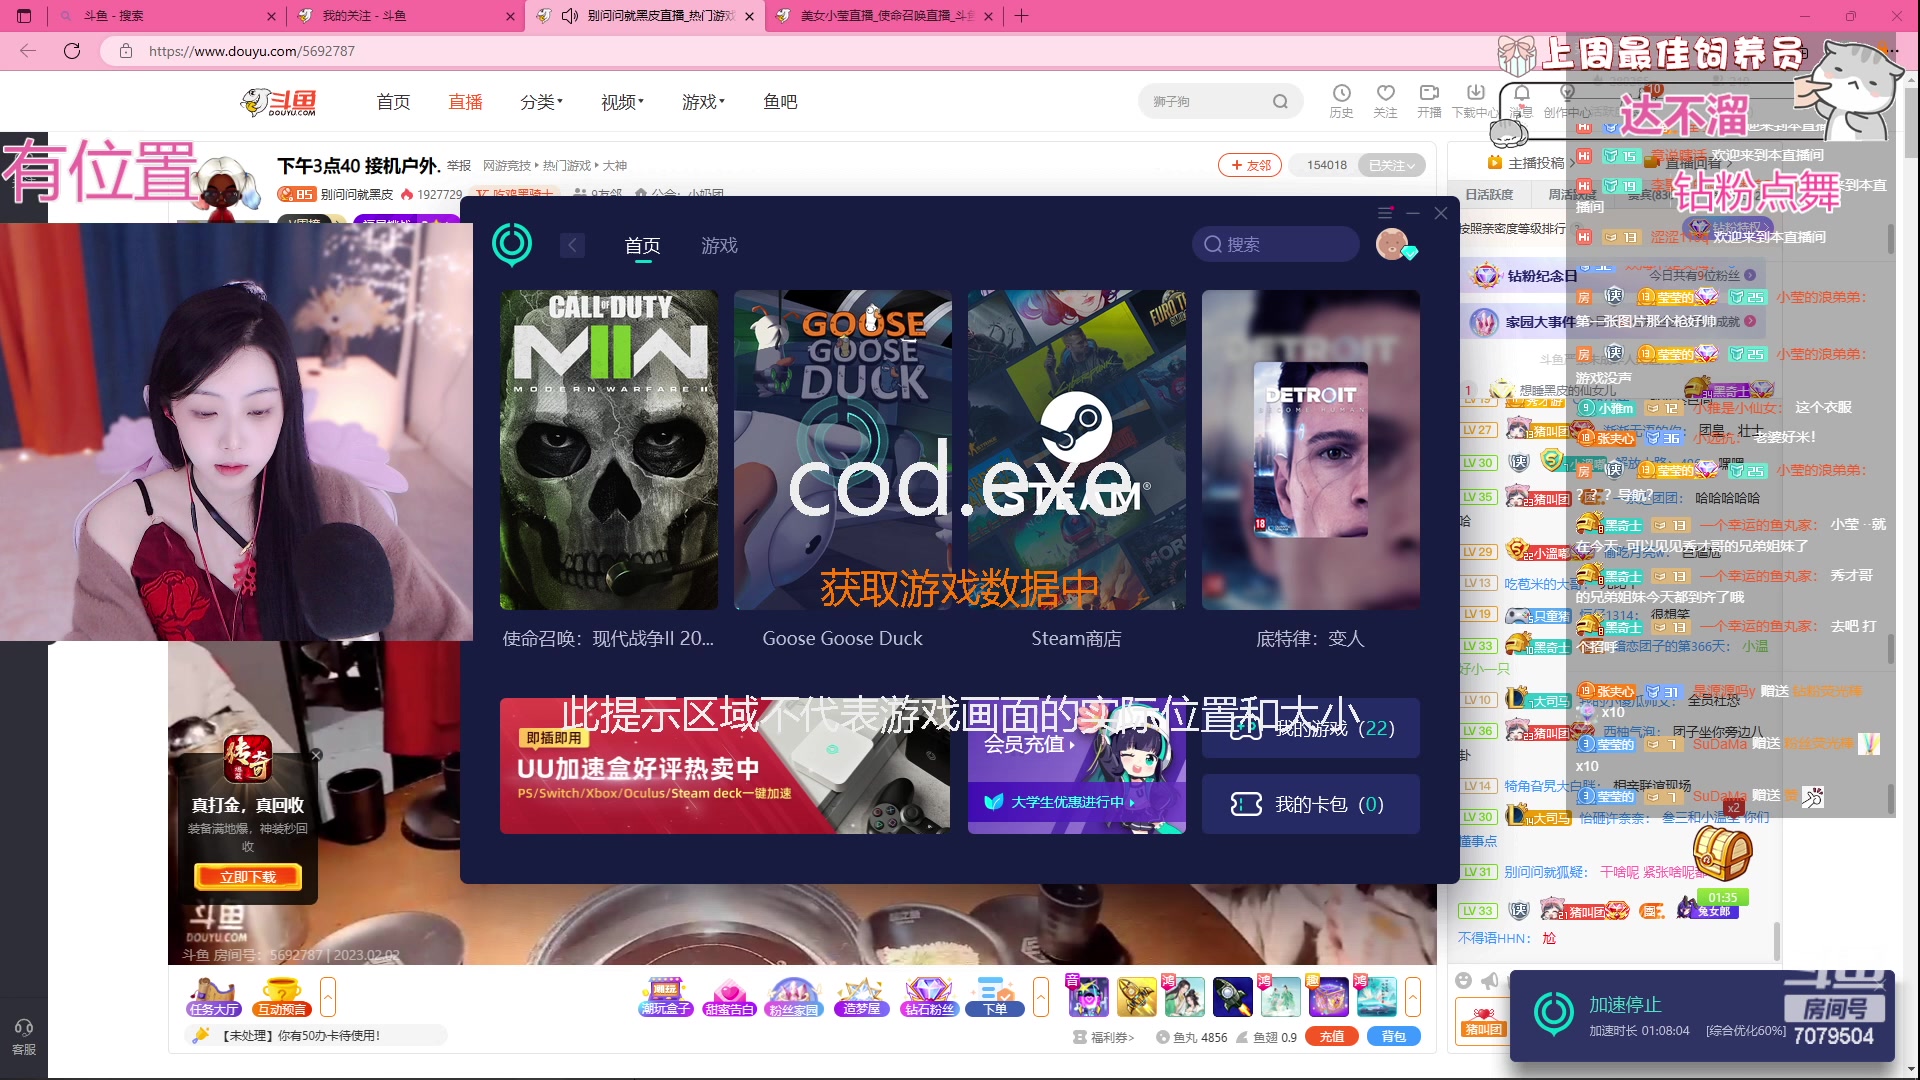The height and width of the screenshot is (1080, 1920).
Task: Open 鱼吧 in Douyu navigation
Action: (x=780, y=102)
